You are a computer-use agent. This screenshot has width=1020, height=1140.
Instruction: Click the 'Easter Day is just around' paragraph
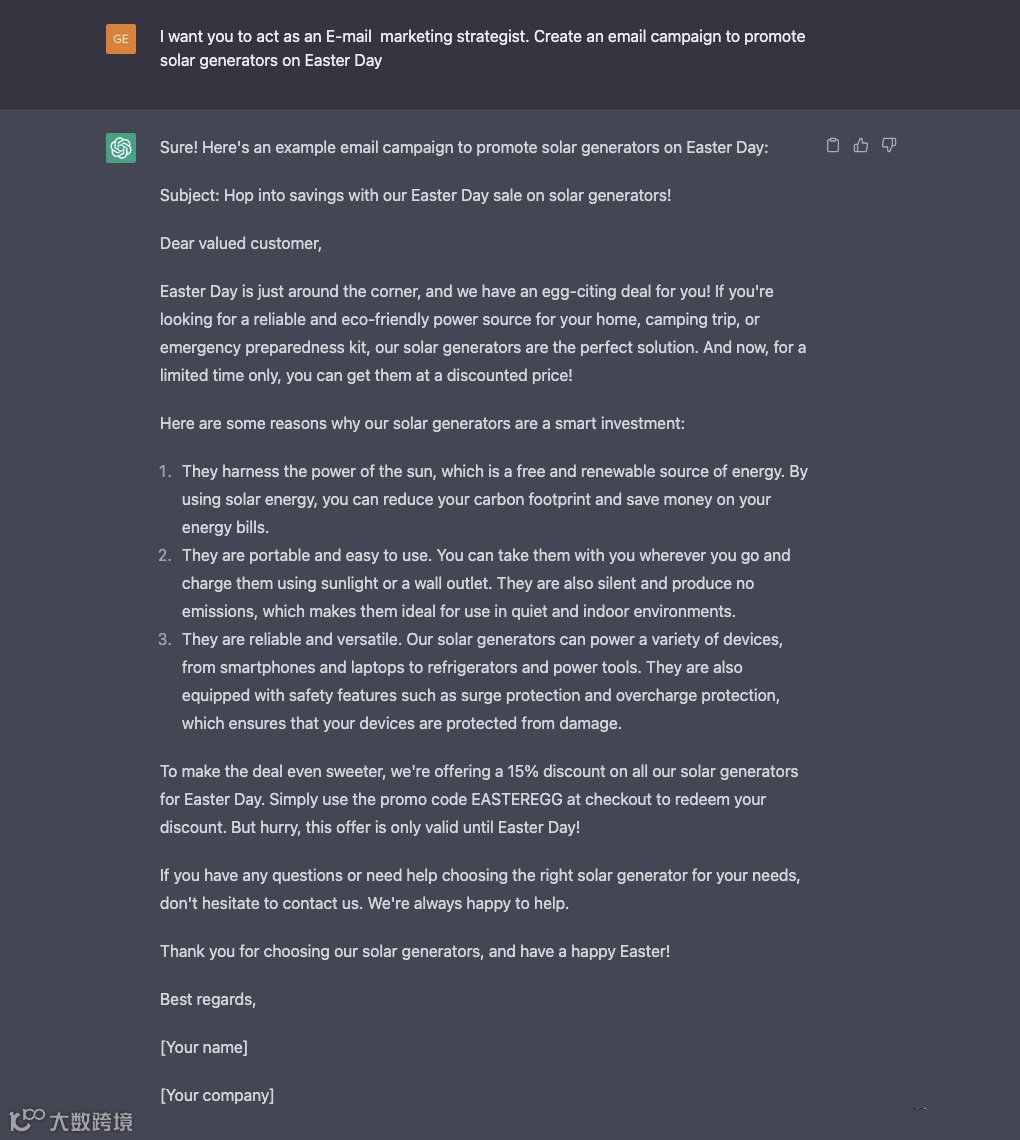(482, 333)
